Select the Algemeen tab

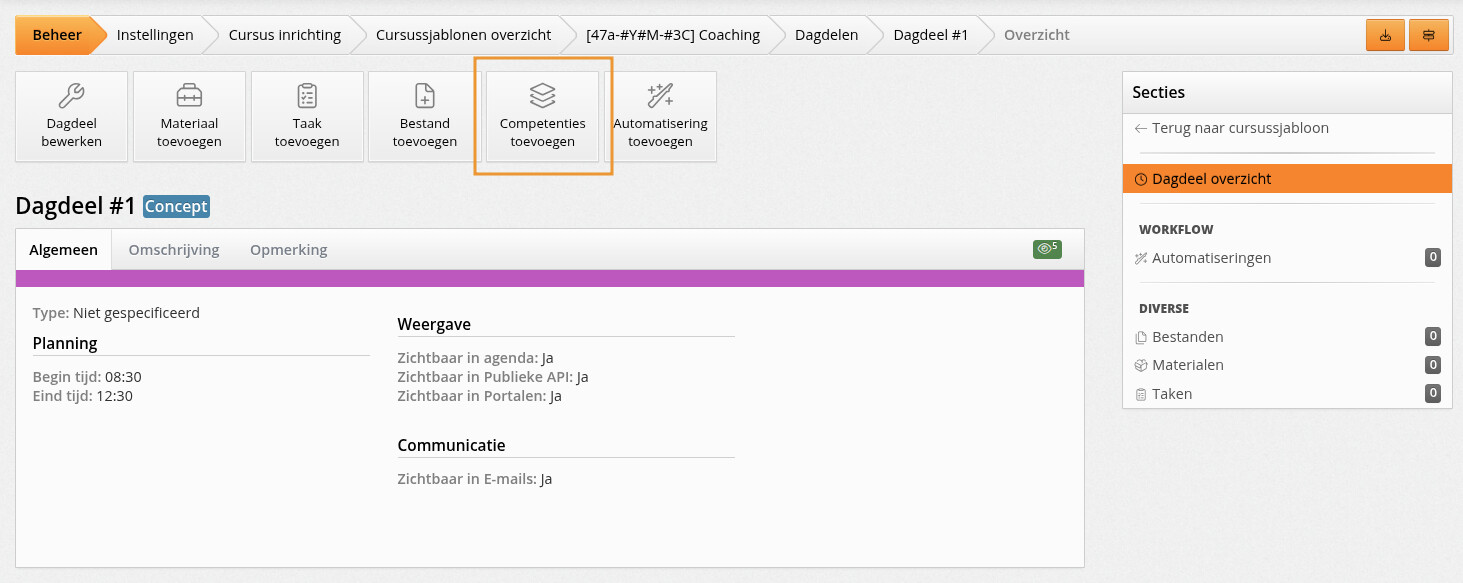point(64,250)
